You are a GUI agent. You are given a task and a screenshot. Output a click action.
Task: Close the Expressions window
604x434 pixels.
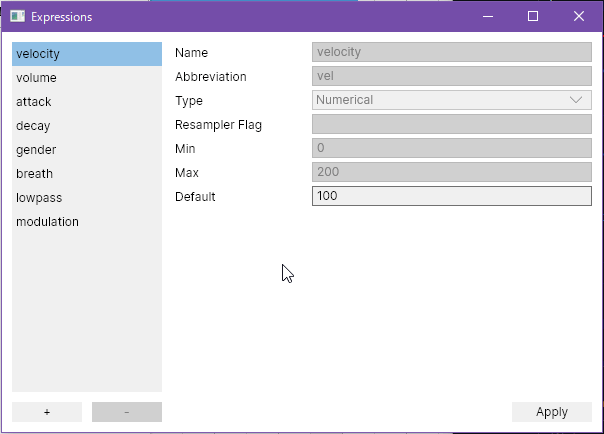[579, 17]
